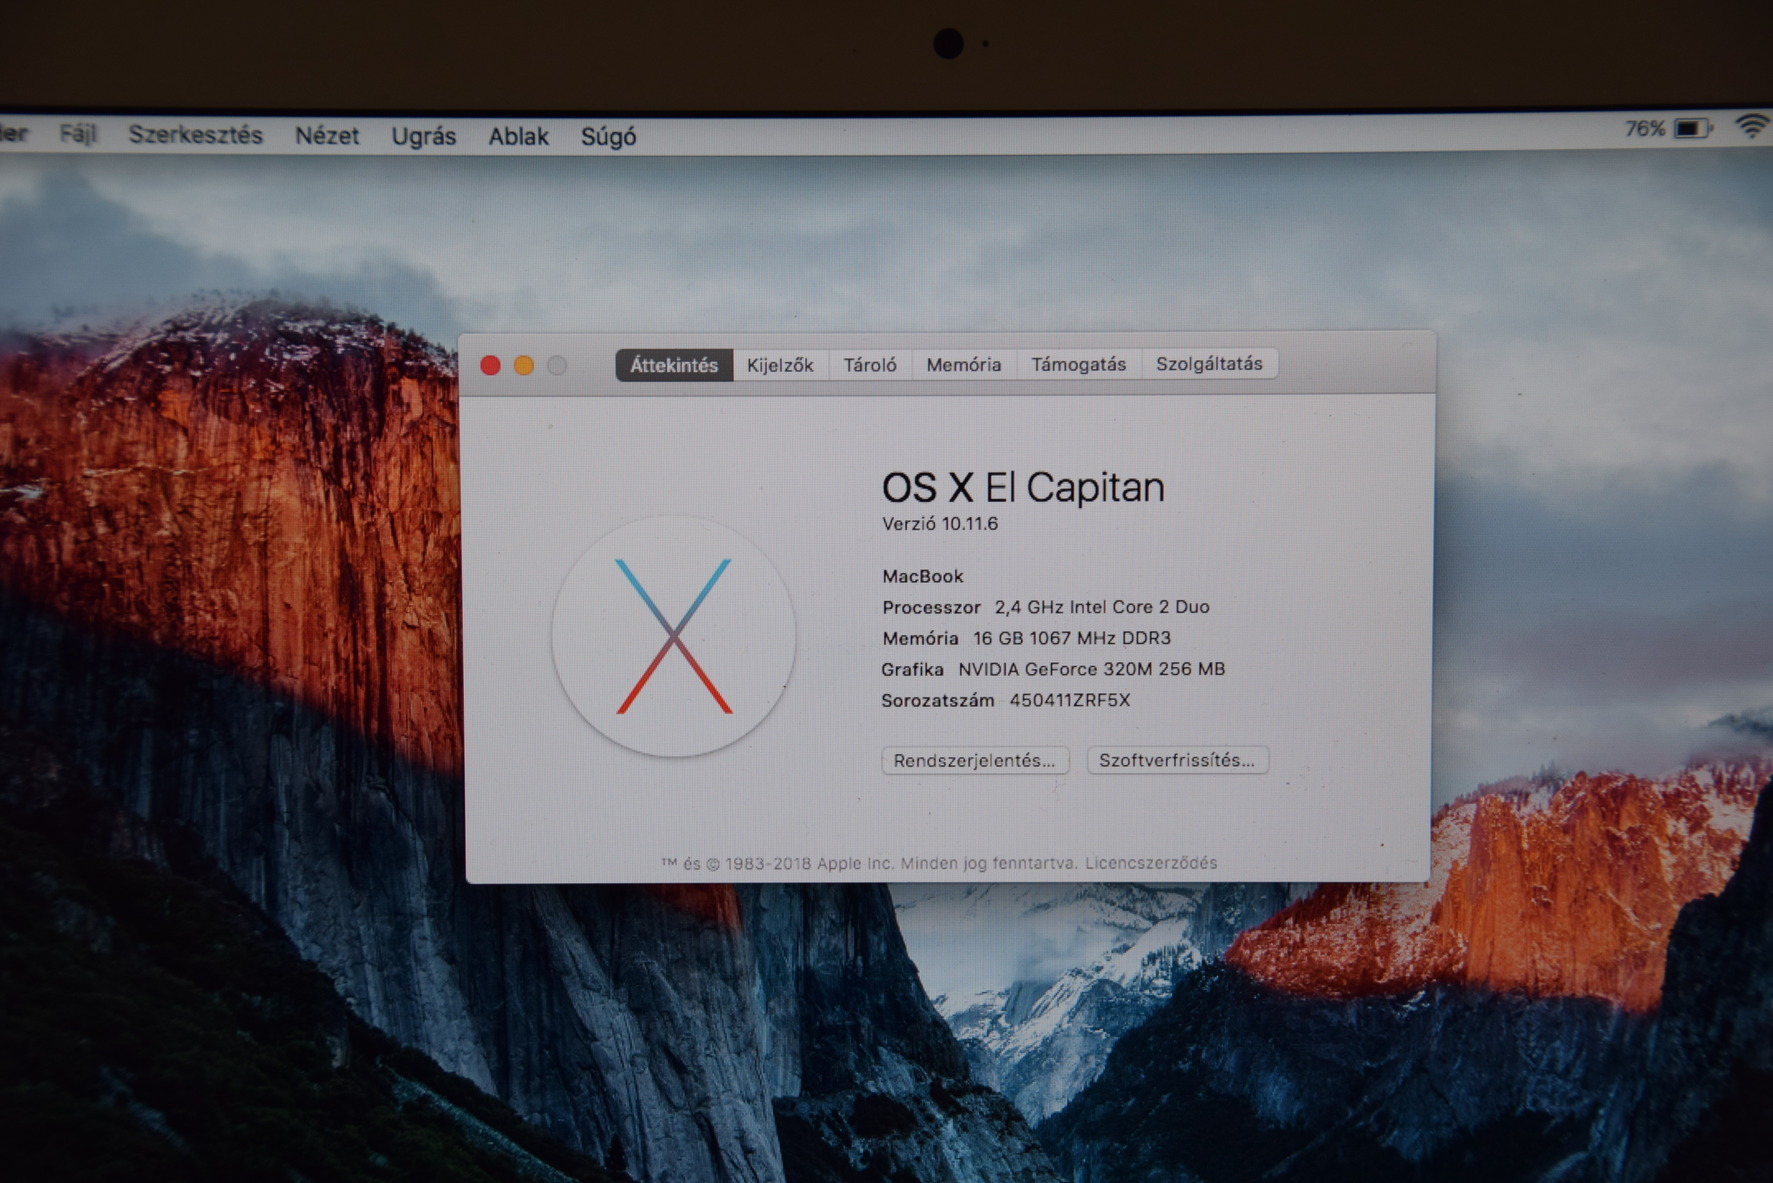The height and width of the screenshot is (1183, 1773).
Task: Open the Súgó help menu
Action: (609, 136)
